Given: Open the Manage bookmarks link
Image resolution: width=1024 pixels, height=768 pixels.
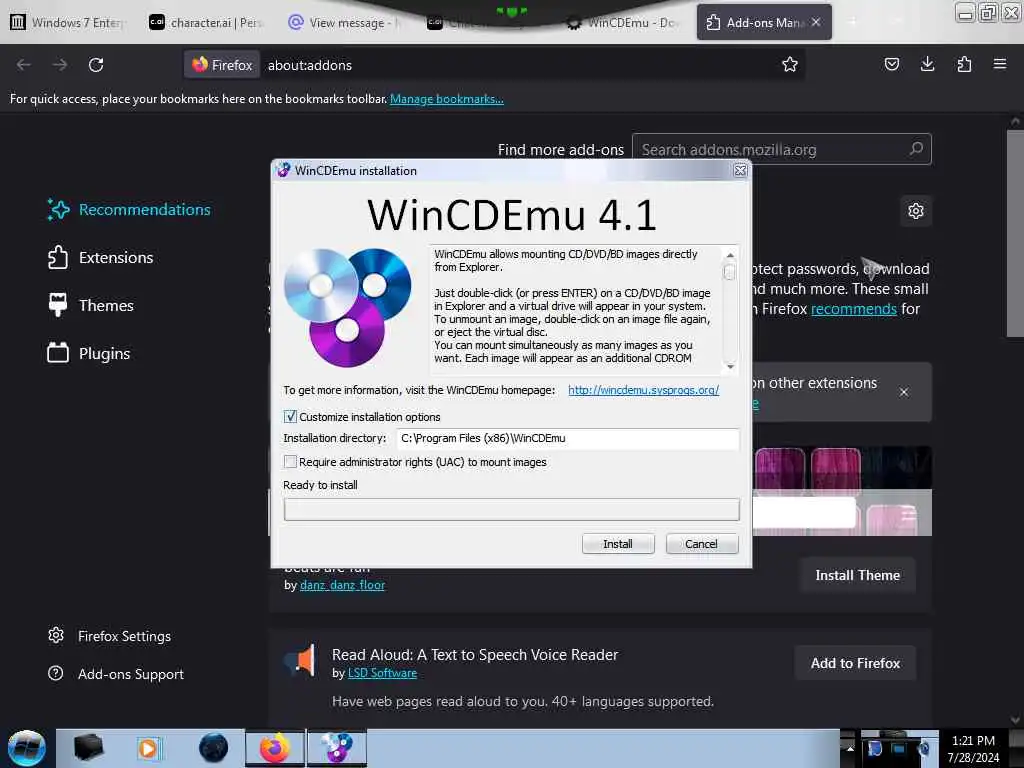Looking at the screenshot, I should 447,99.
